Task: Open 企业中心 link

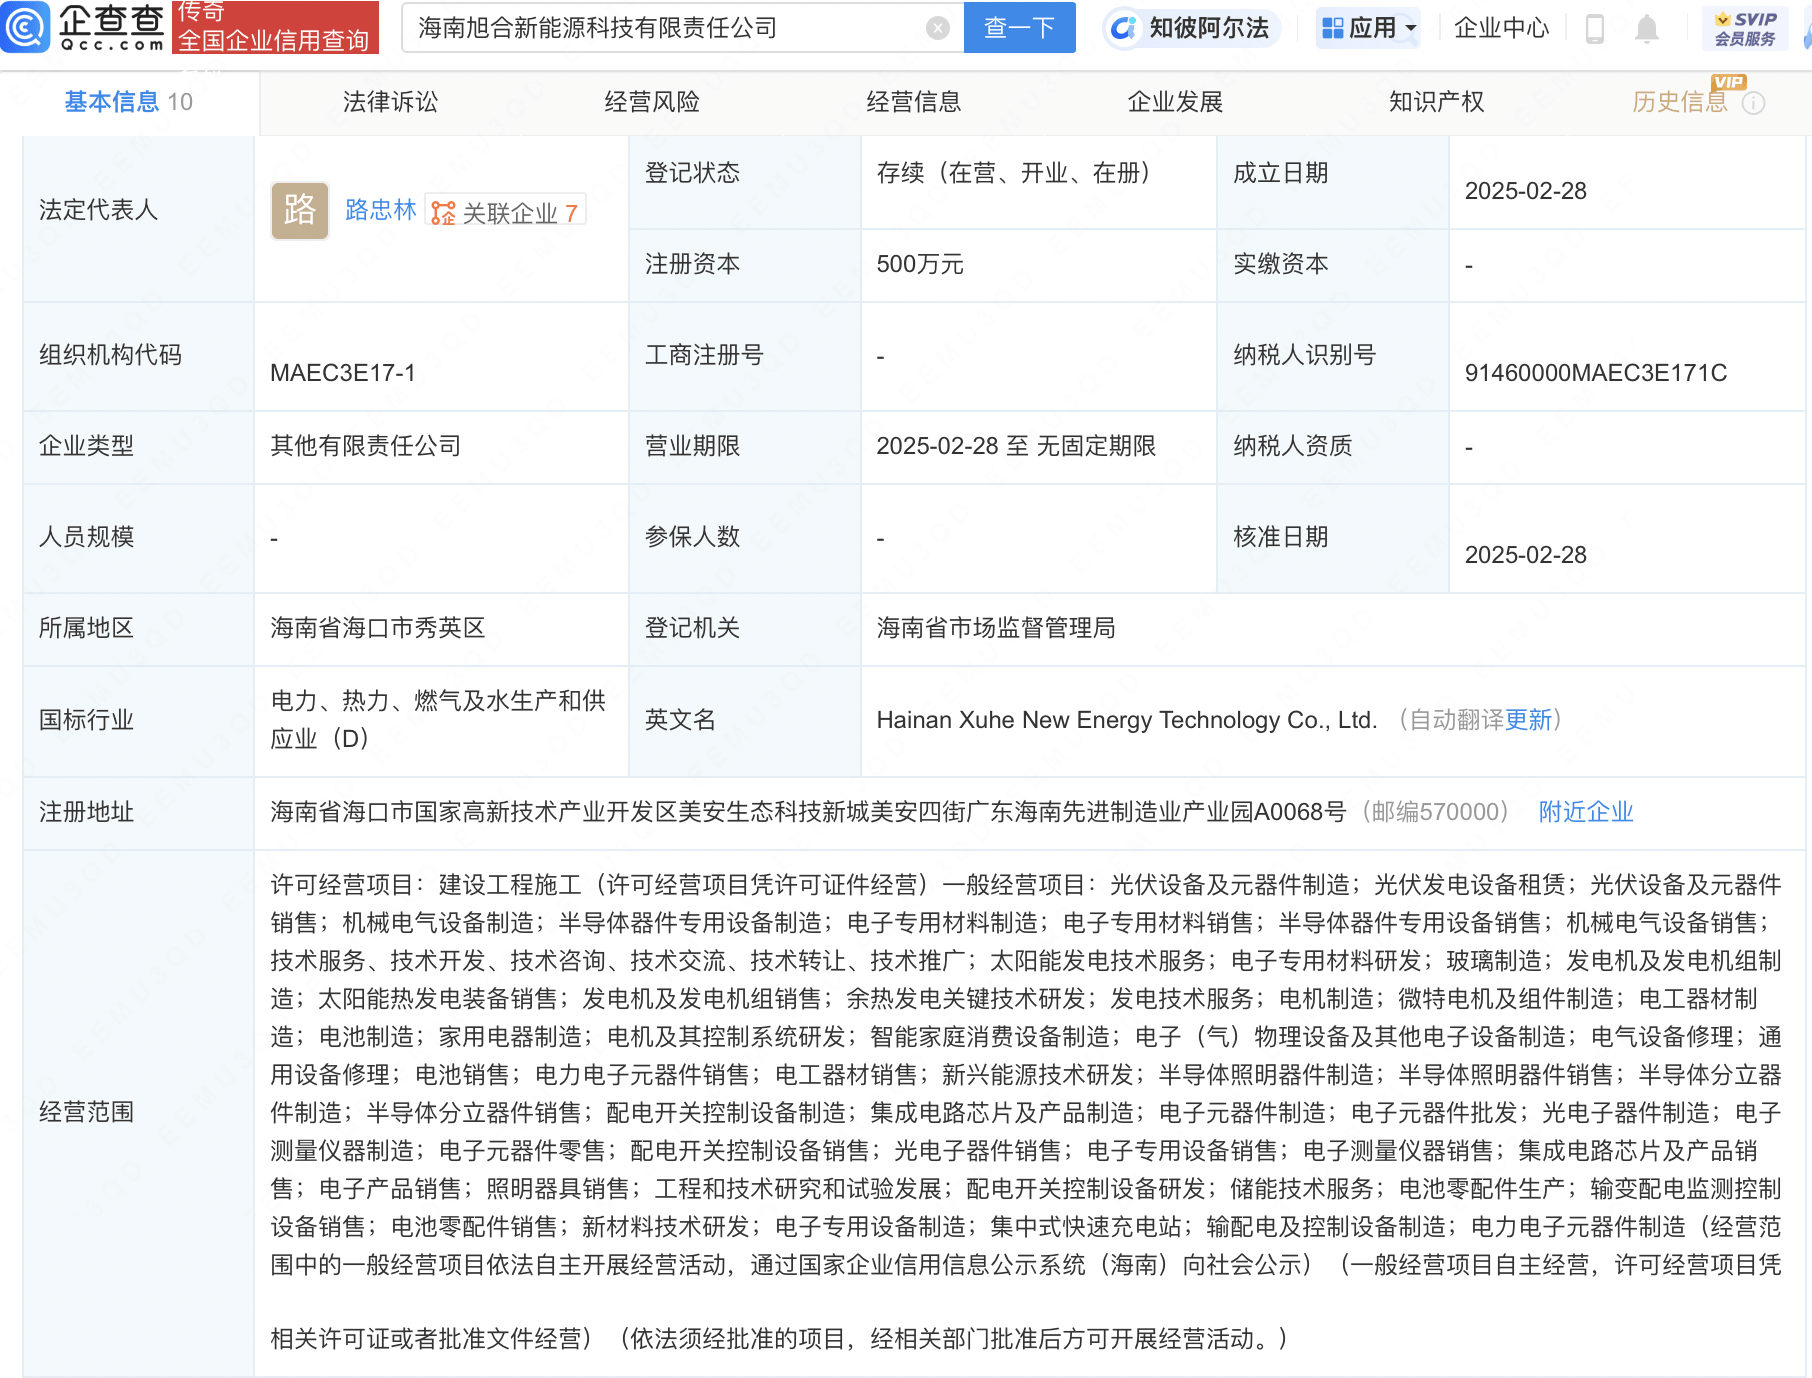Action: [x=1501, y=28]
